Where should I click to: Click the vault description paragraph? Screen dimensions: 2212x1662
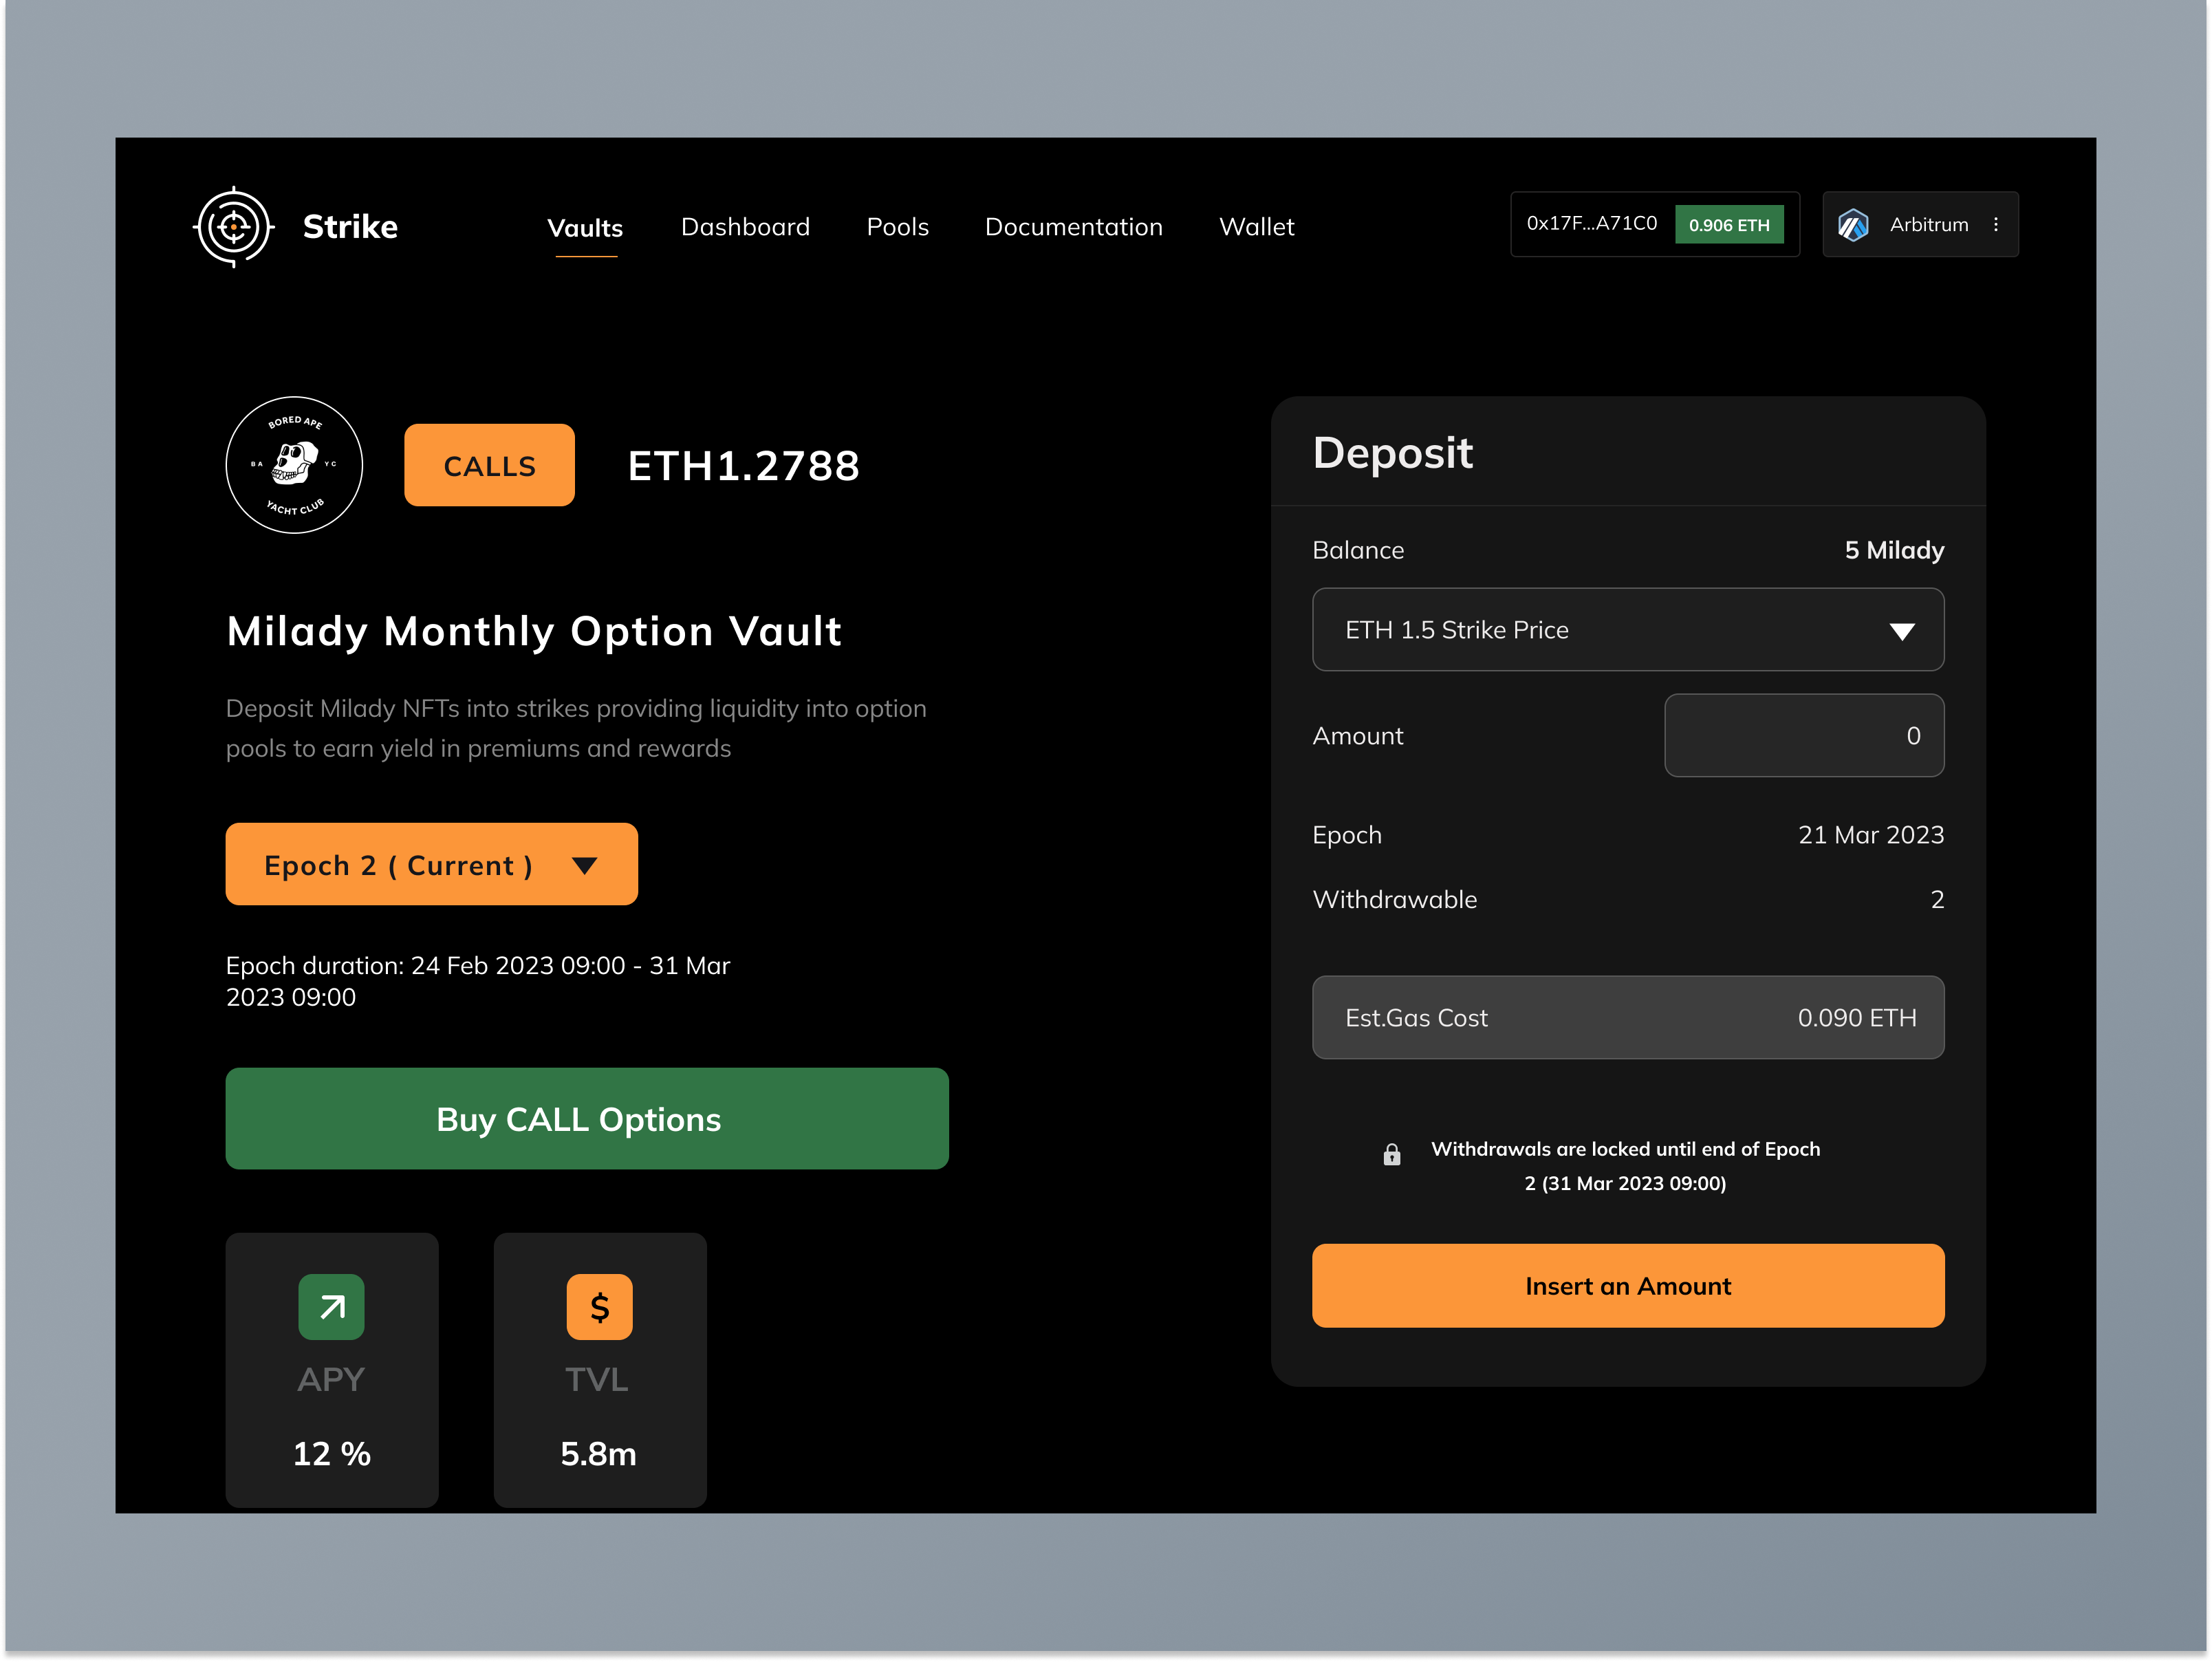click(x=576, y=729)
